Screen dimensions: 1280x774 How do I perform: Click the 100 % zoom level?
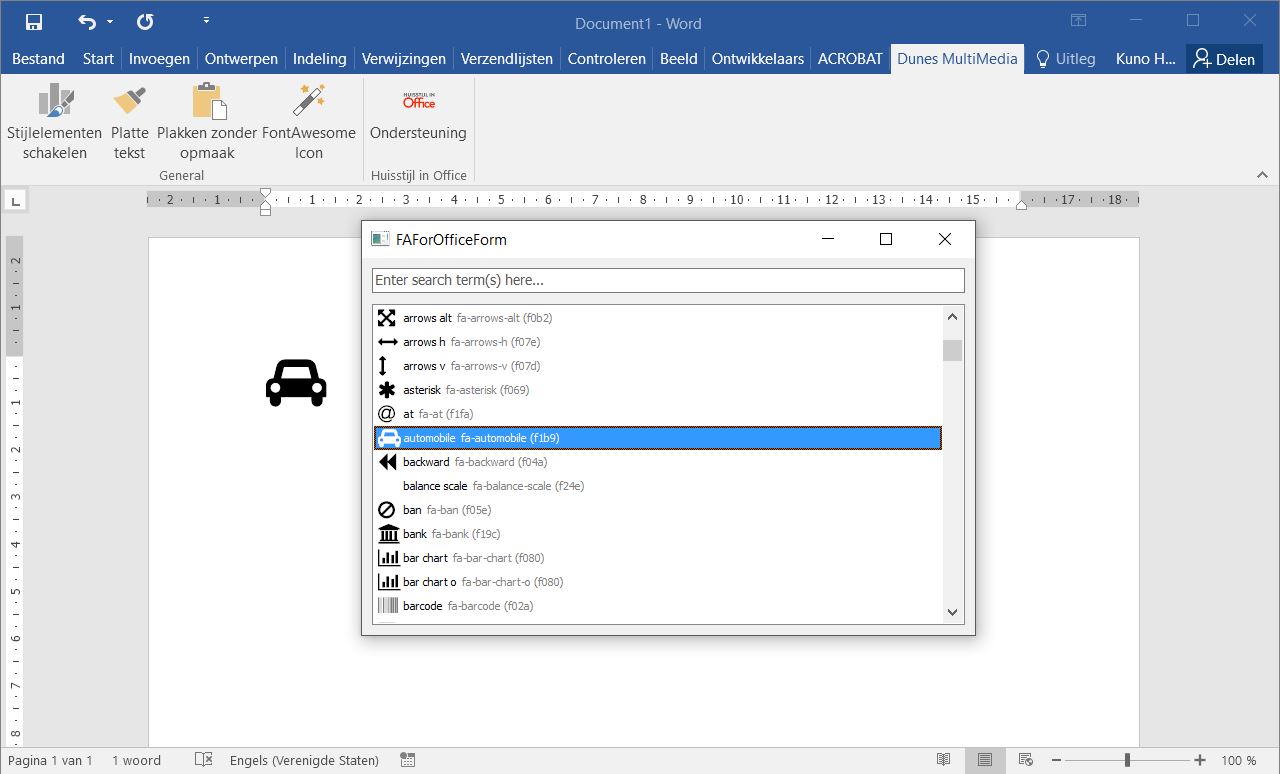1238,760
